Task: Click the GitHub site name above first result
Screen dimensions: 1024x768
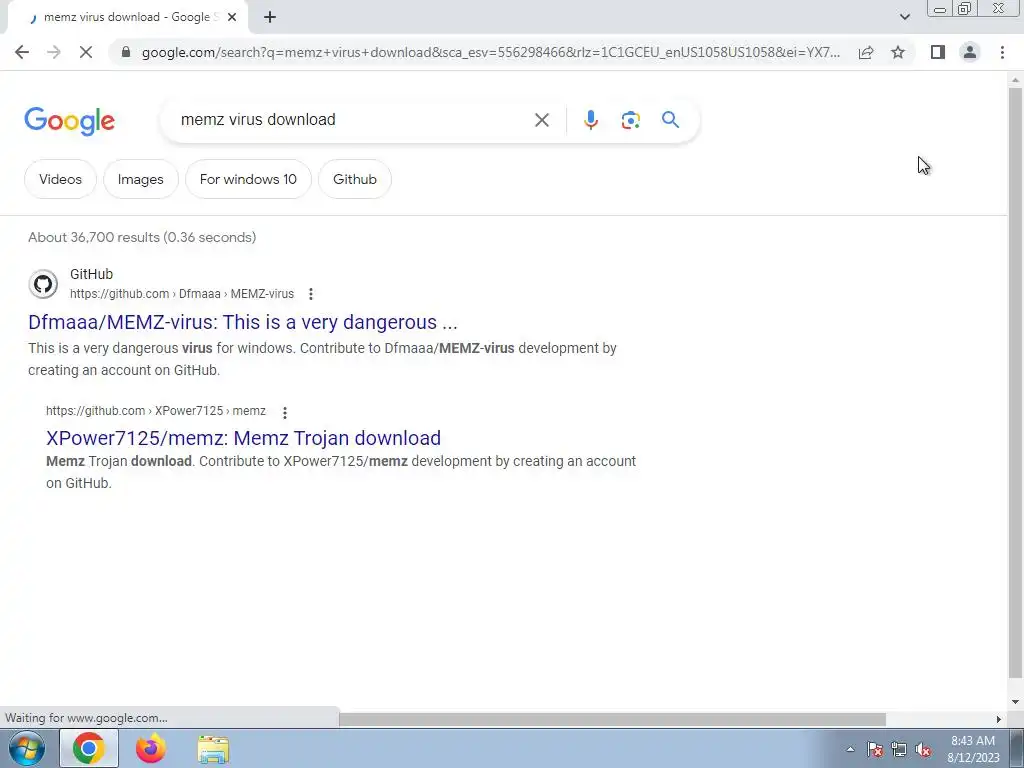Action: point(91,274)
